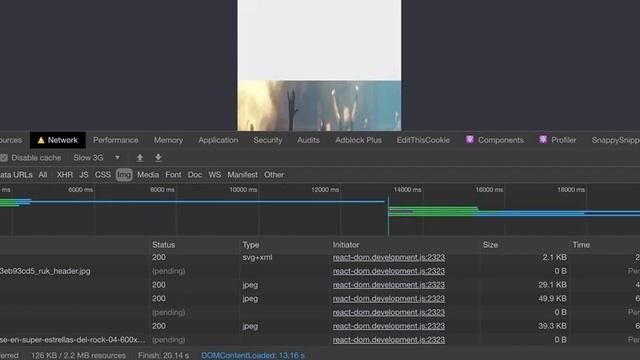Filter requests by Font
The width and height of the screenshot is (640, 360).
pos(173,175)
